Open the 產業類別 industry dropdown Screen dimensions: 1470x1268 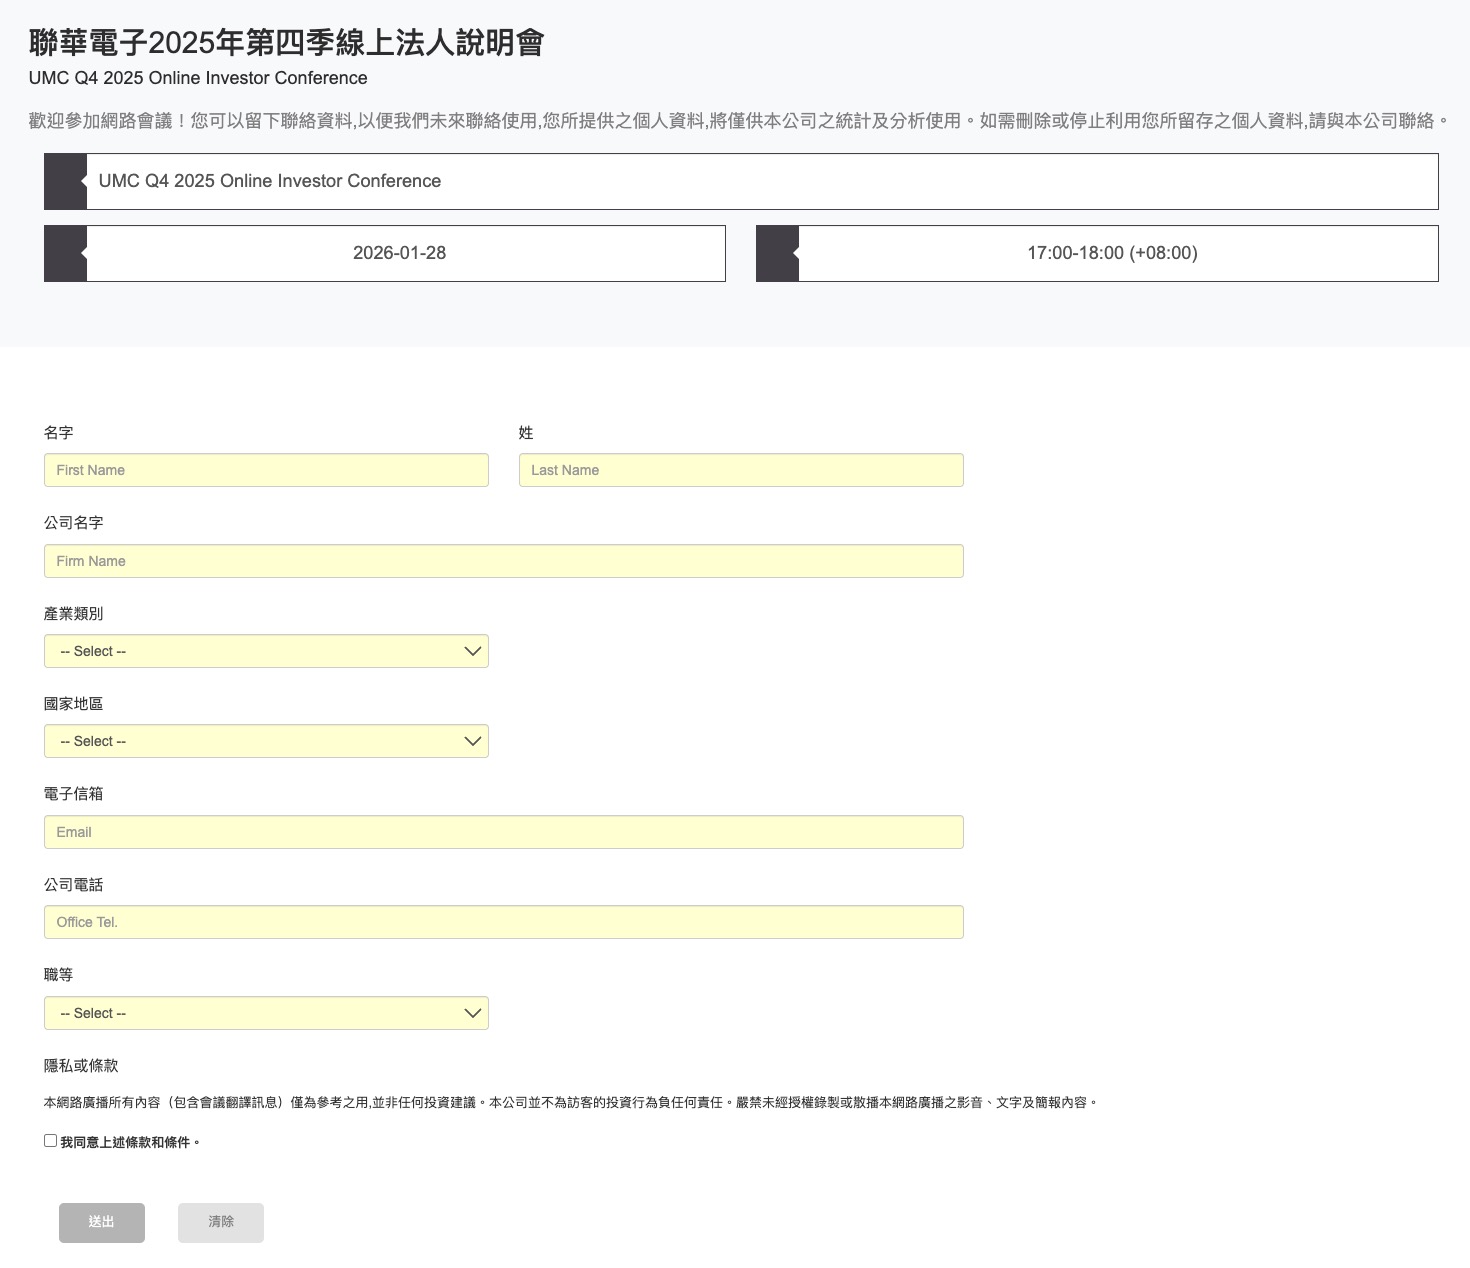pos(266,651)
